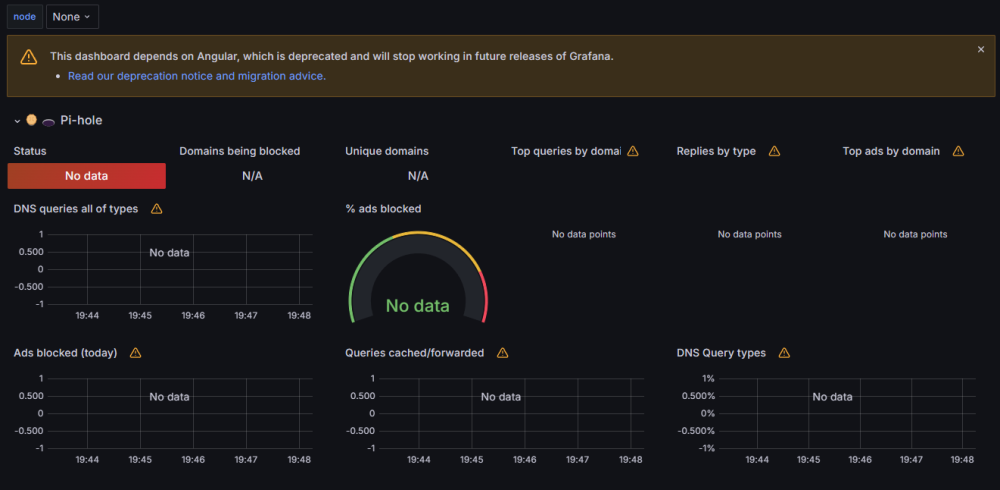Click the % ads blocked panel title
Viewport: 1000px width, 490px height.
(383, 209)
